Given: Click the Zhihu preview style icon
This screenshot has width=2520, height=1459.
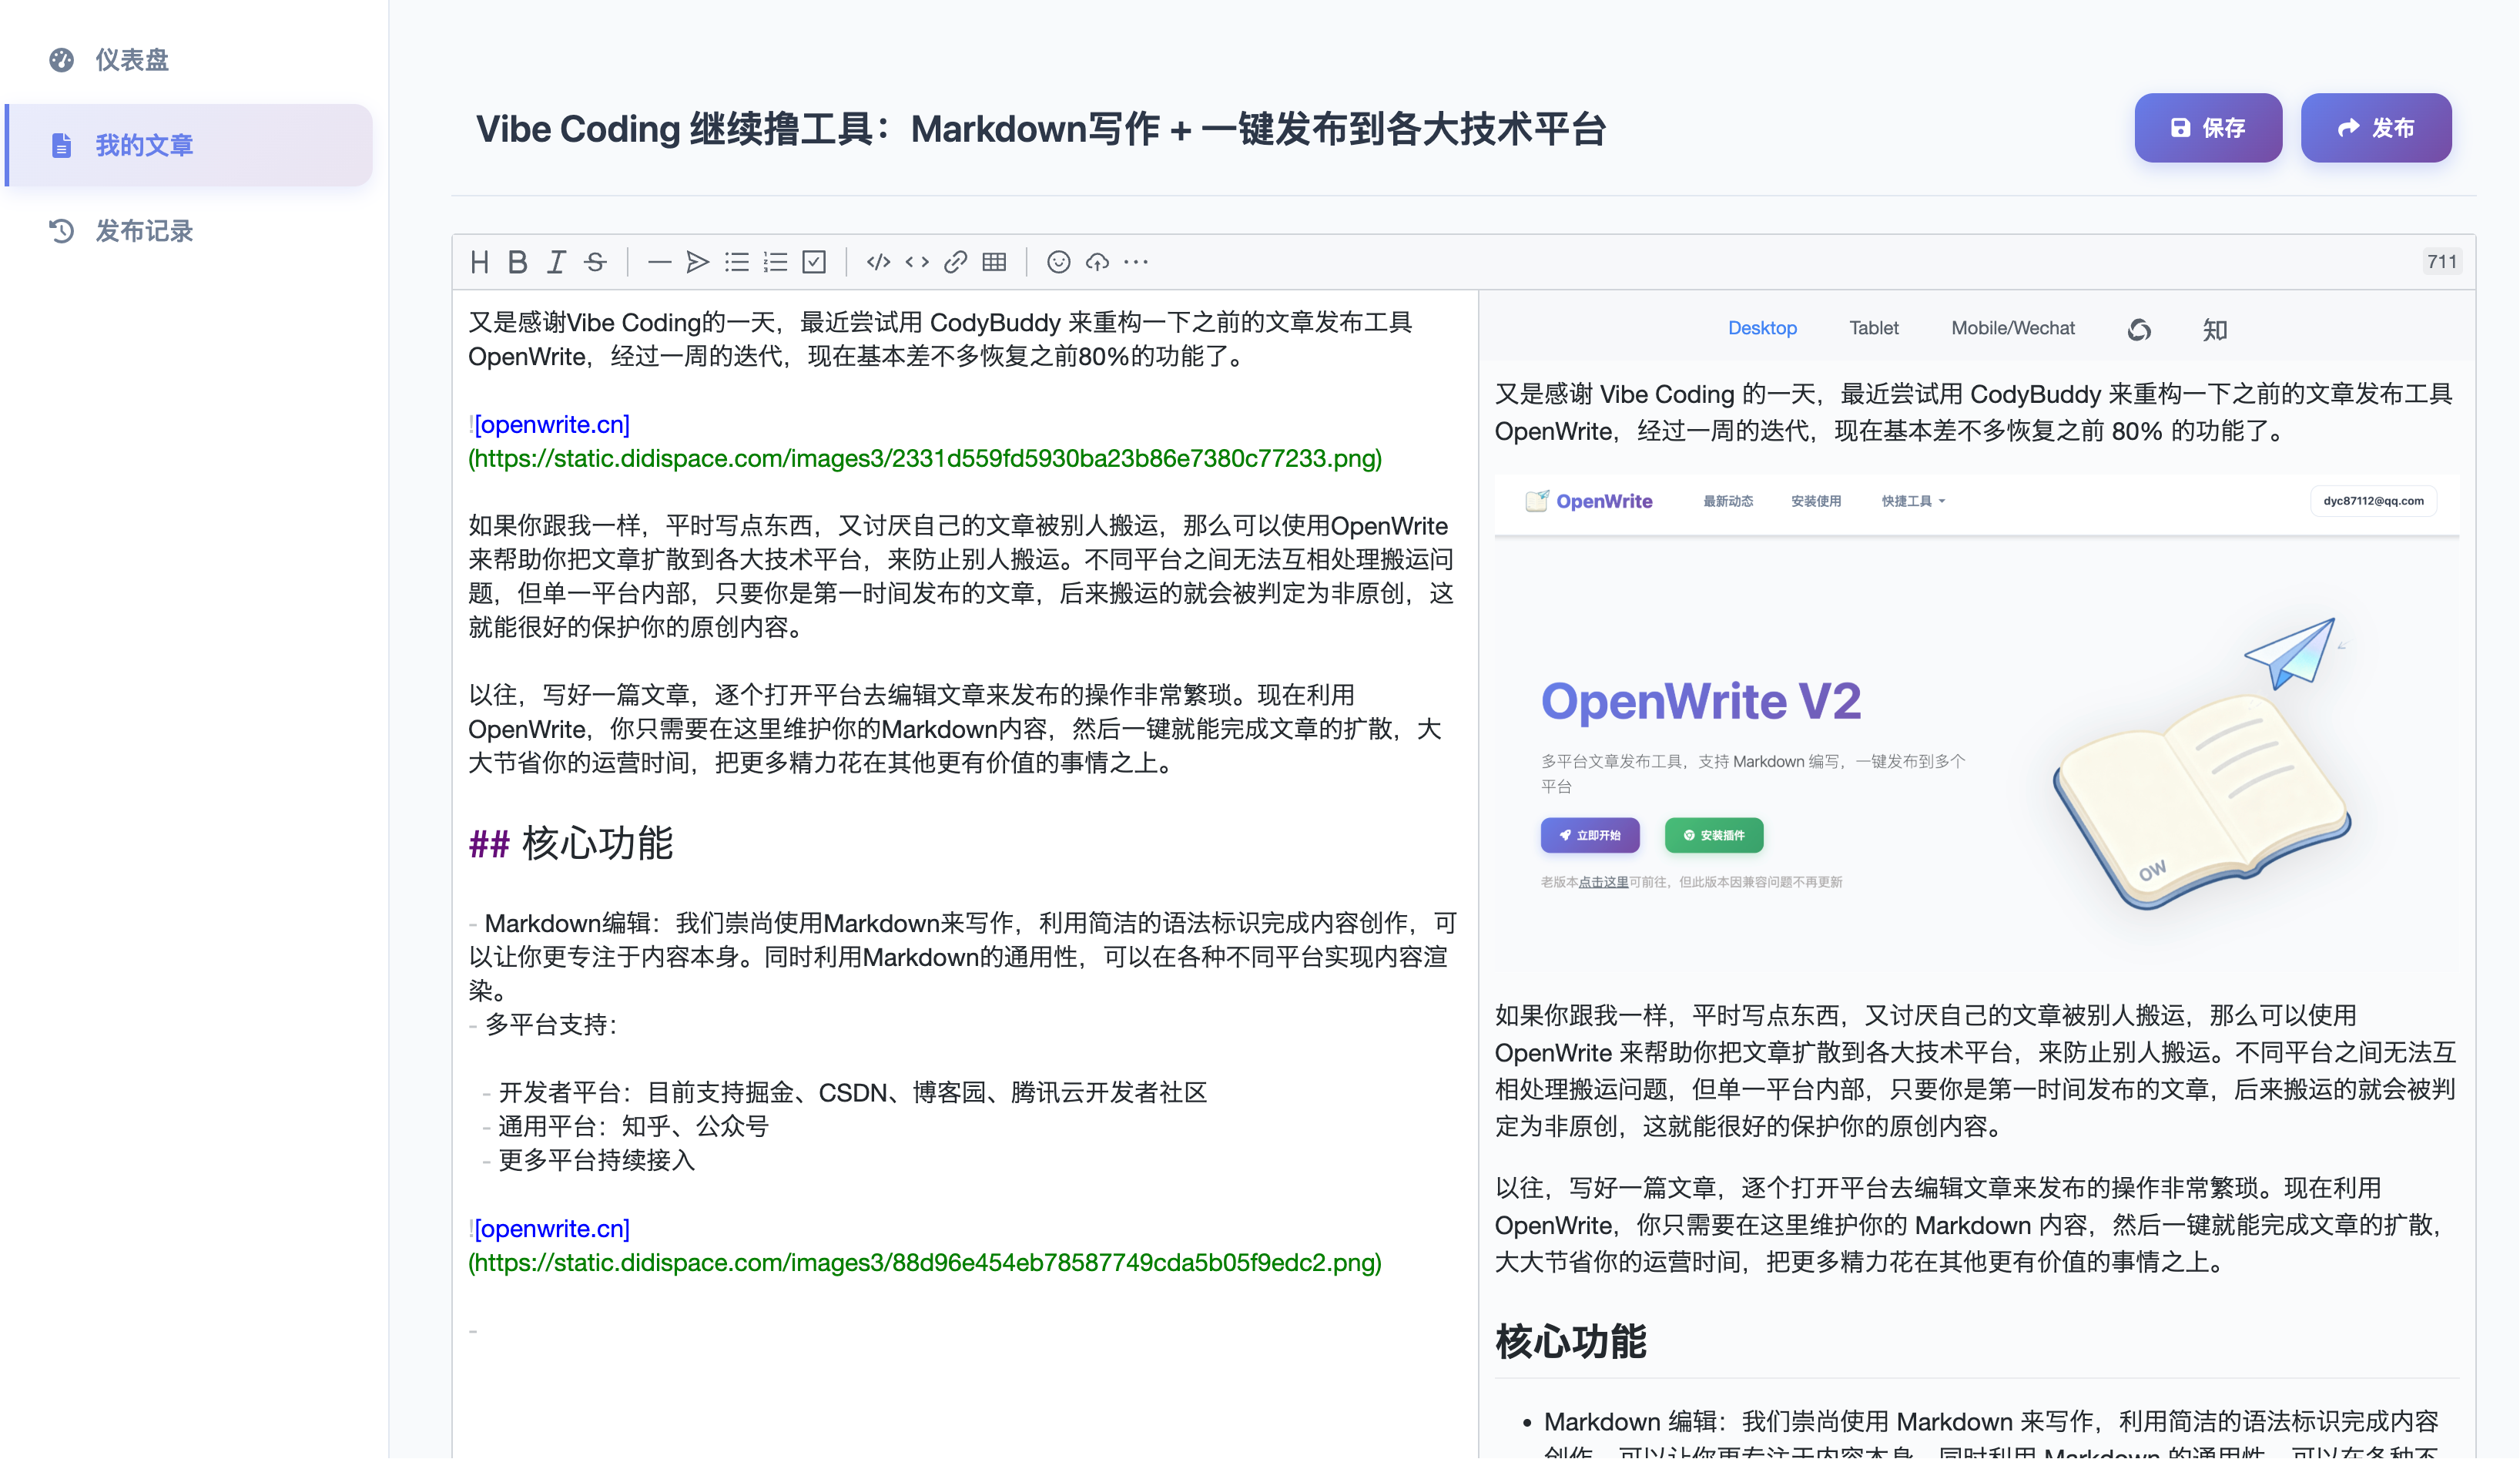Looking at the screenshot, I should click(2214, 330).
